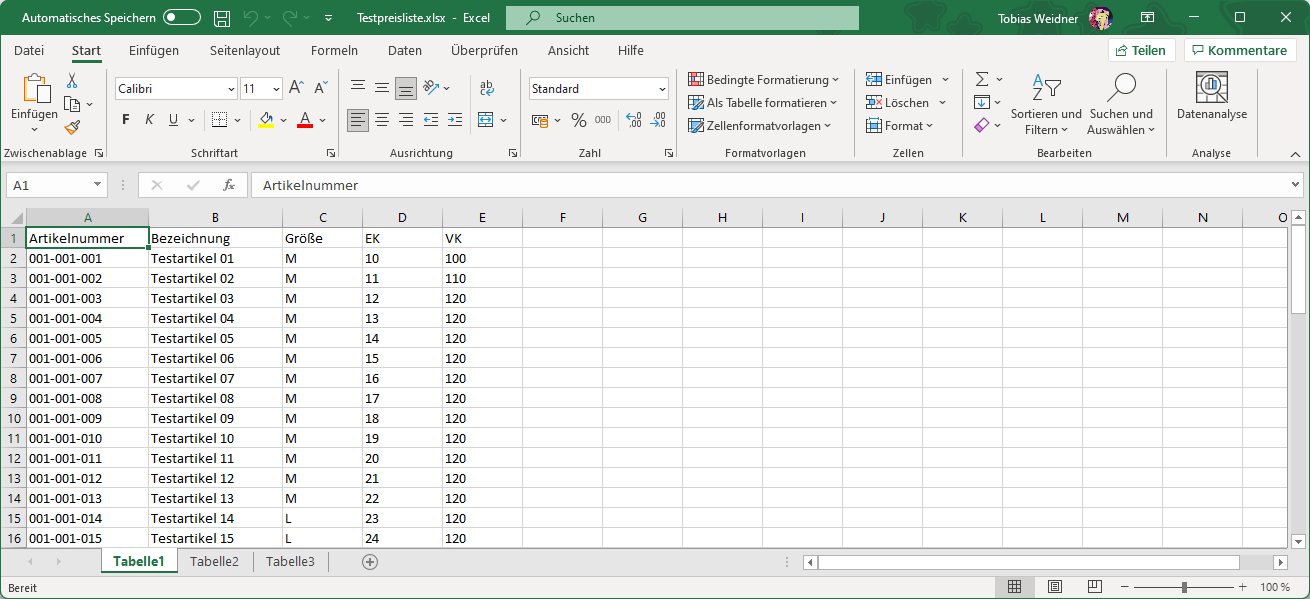Switch to page layout view in status bar

click(1054, 587)
